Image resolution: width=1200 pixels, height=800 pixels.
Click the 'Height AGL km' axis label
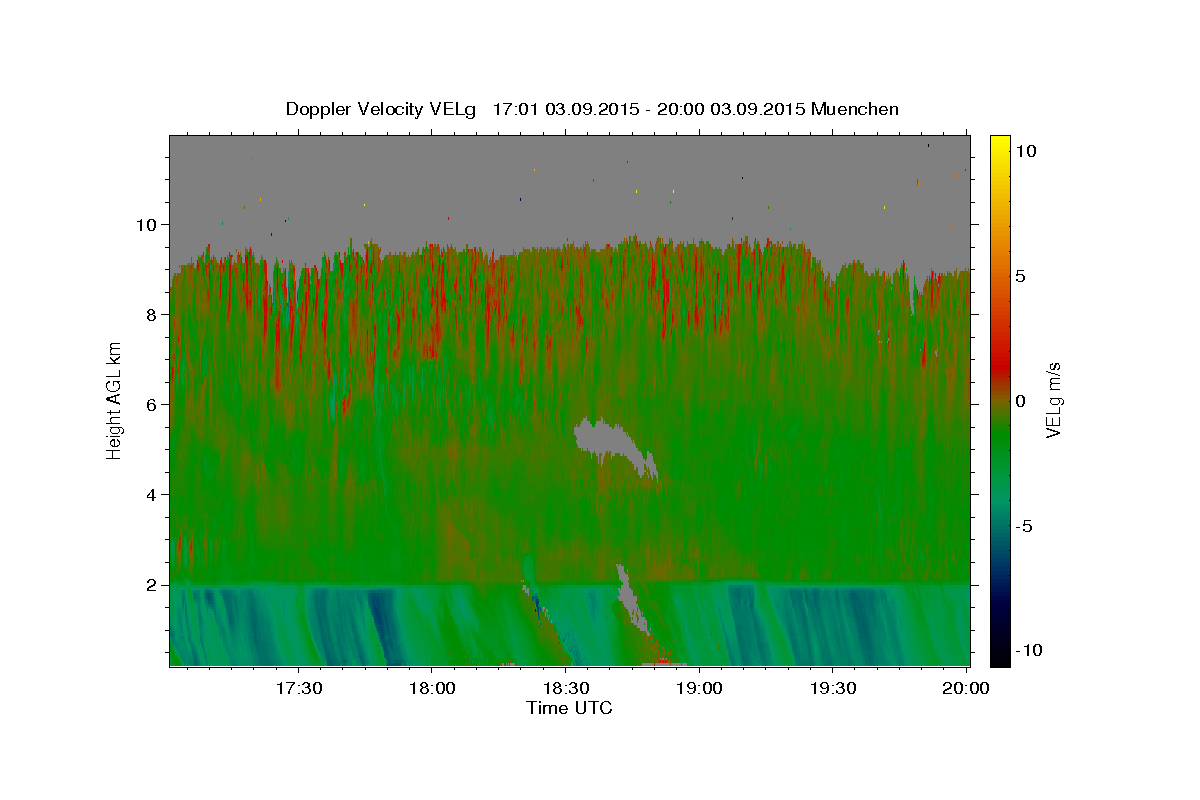pyautogui.click(x=115, y=400)
